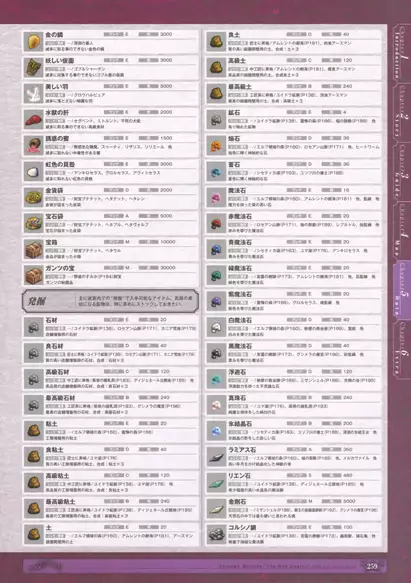This screenshot has width=411, height=583.
Task: Select the item name 最高級粘土
Action: coord(60,502)
